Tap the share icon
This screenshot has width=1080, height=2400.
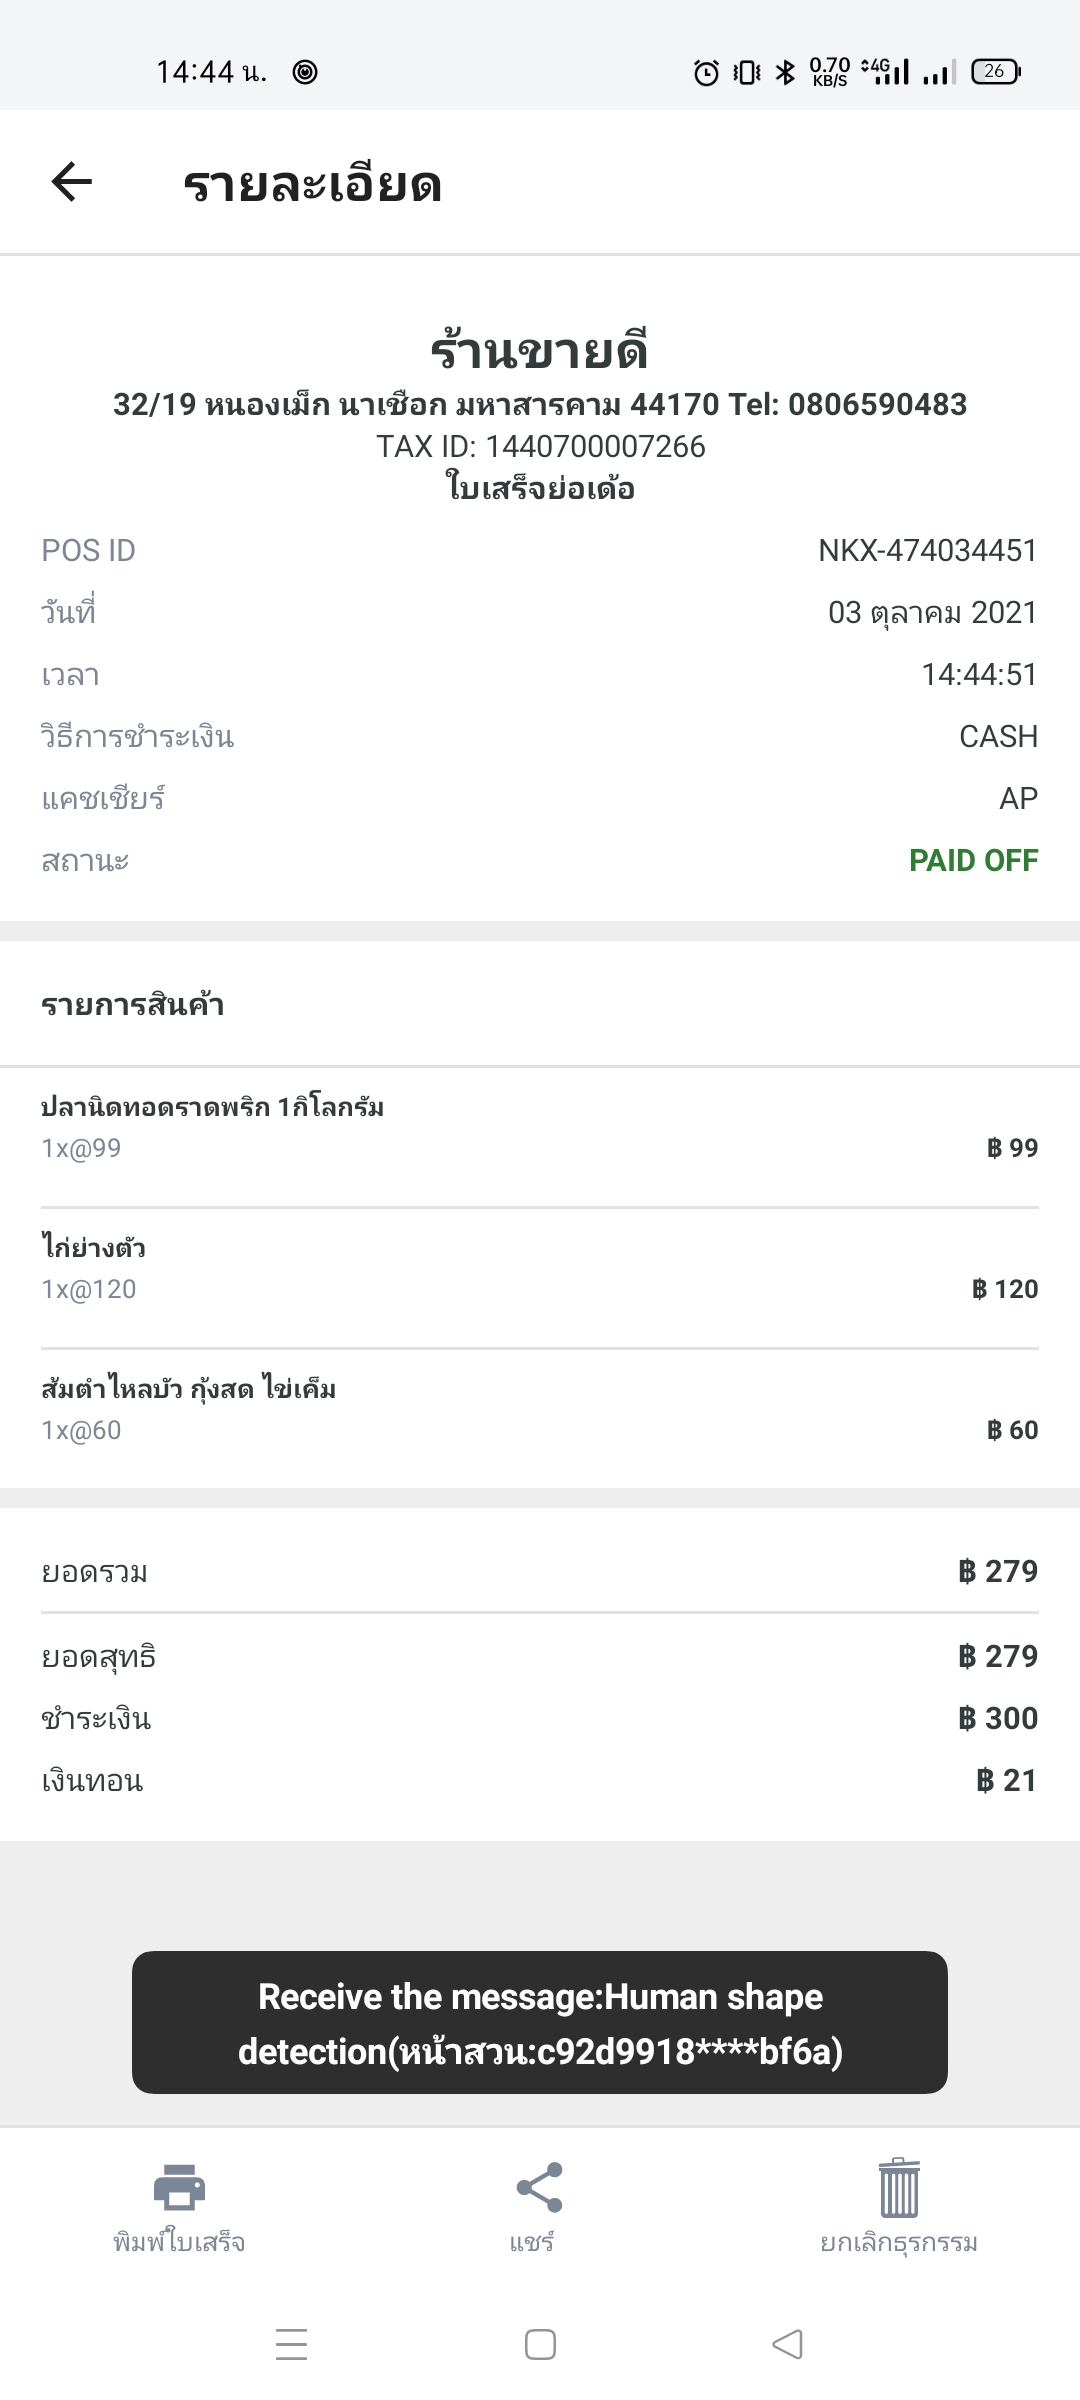click(539, 2186)
